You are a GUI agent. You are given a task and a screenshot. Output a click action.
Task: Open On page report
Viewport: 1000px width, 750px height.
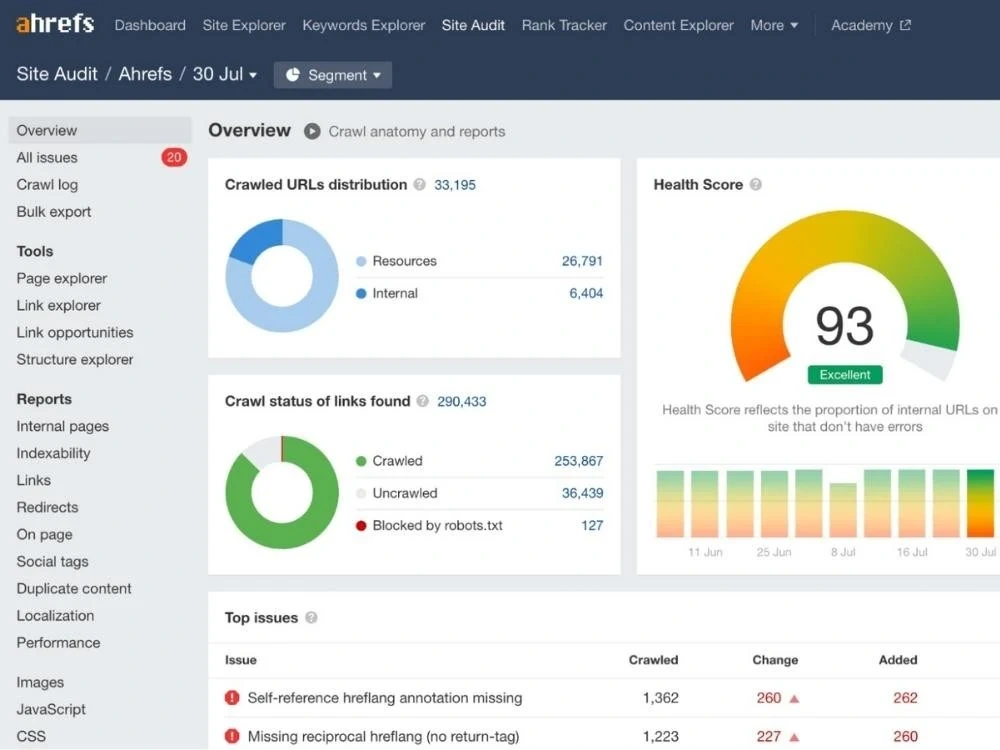(45, 534)
